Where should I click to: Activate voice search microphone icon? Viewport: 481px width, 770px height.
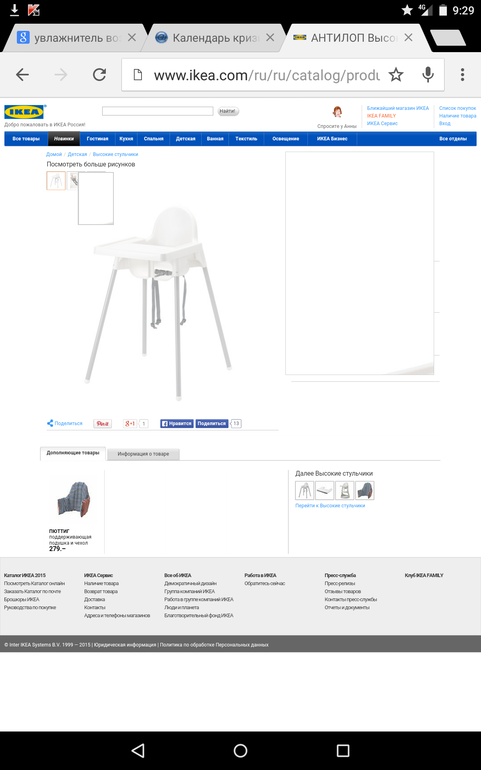[428, 75]
